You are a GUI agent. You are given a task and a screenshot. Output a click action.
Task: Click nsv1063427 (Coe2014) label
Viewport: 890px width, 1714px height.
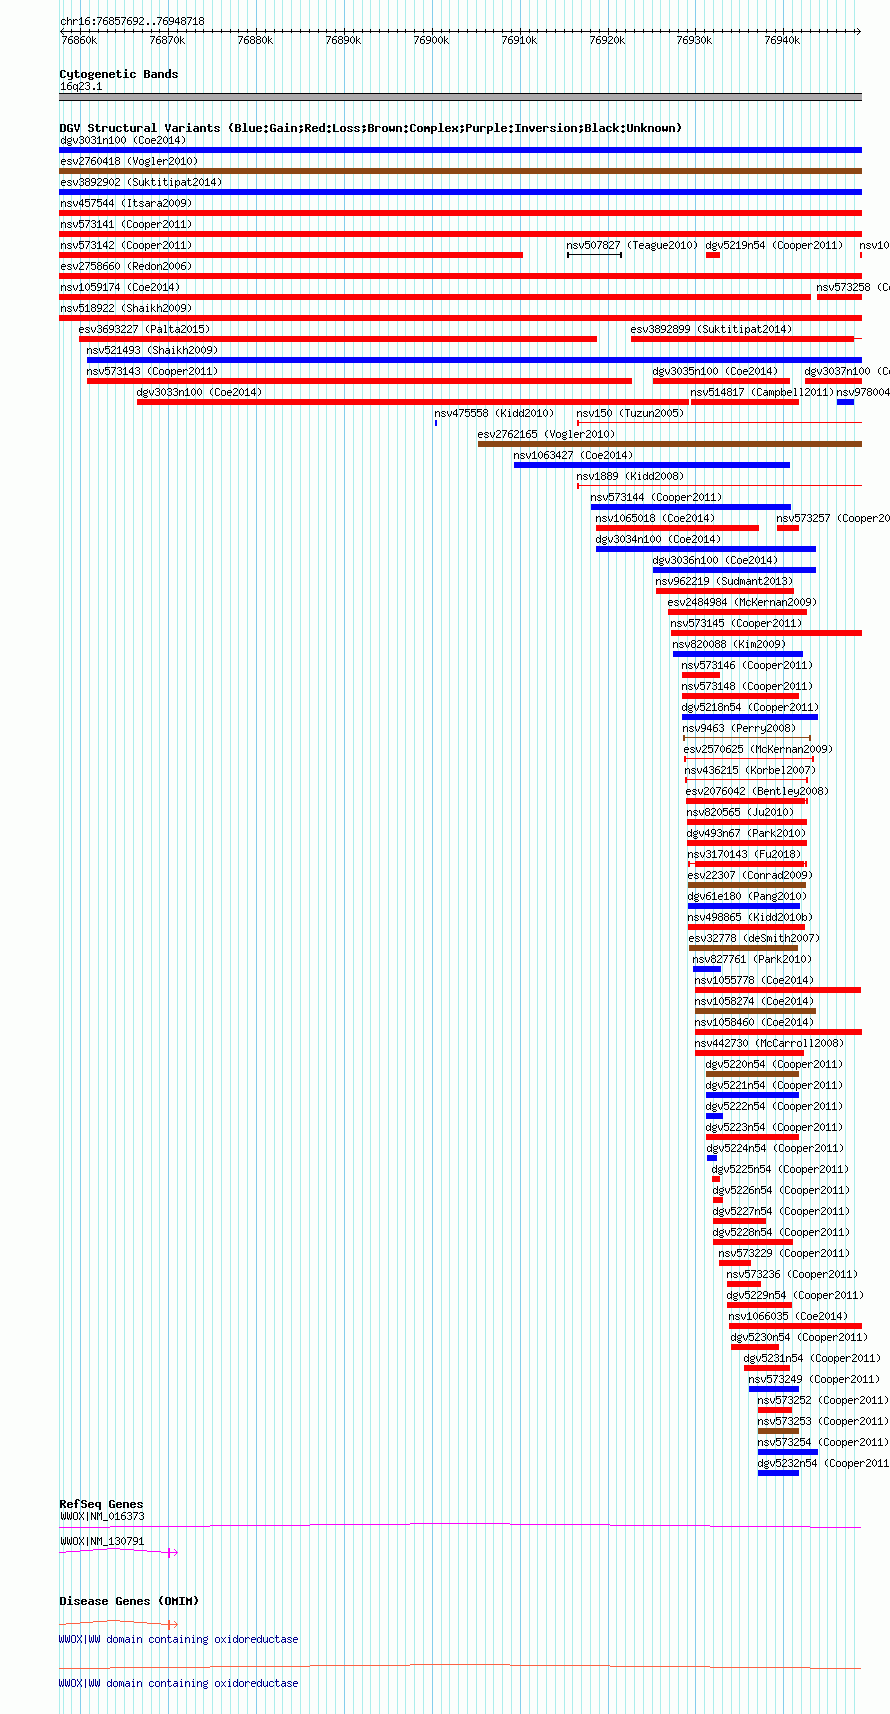pos(574,455)
